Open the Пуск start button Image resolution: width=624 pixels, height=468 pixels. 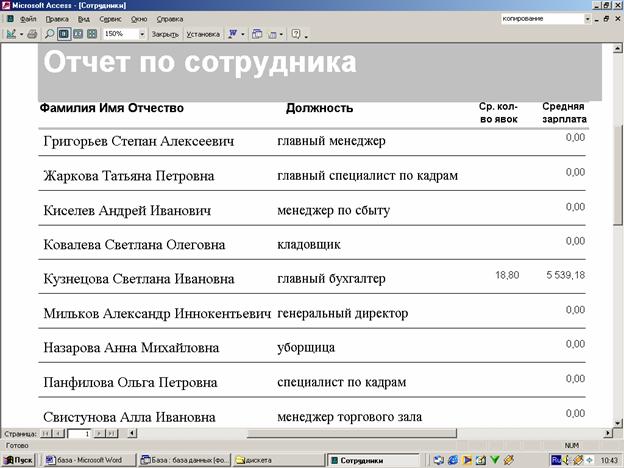(x=18, y=460)
